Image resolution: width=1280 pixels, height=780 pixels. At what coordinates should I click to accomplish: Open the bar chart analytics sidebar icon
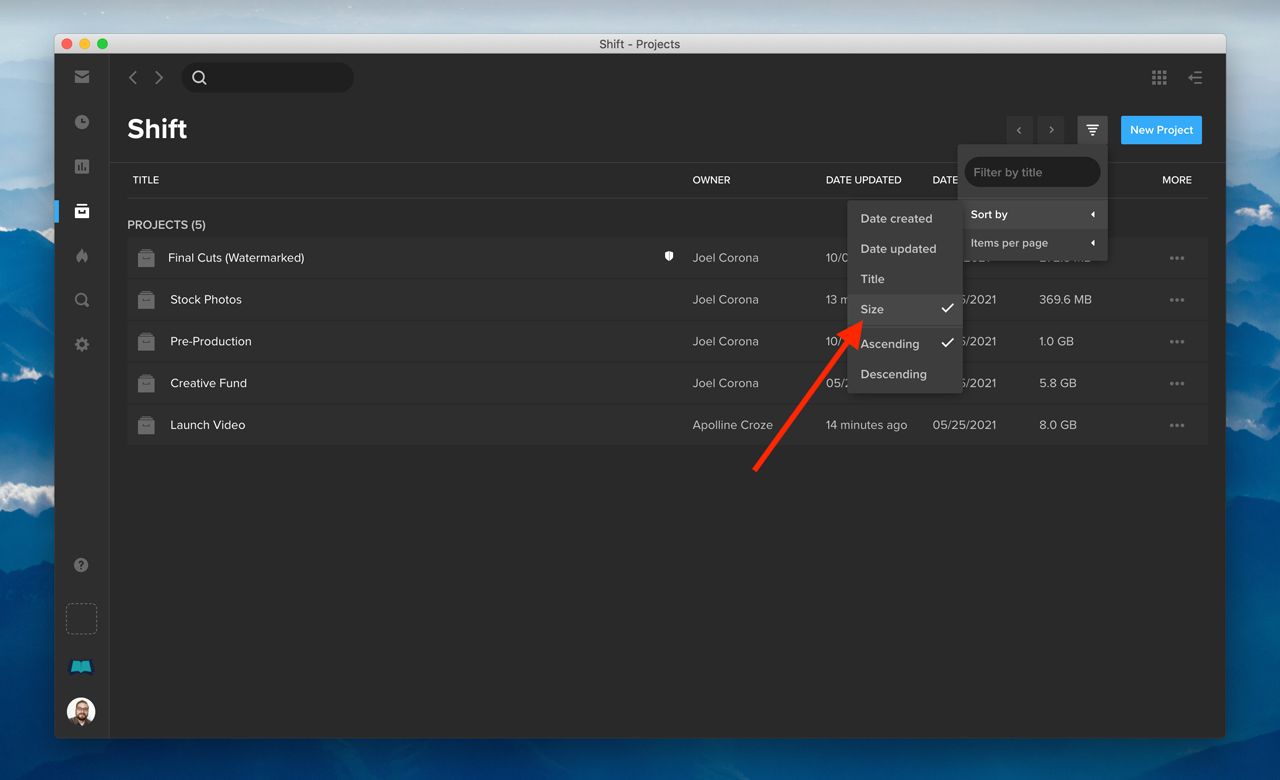(x=82, y=166)
